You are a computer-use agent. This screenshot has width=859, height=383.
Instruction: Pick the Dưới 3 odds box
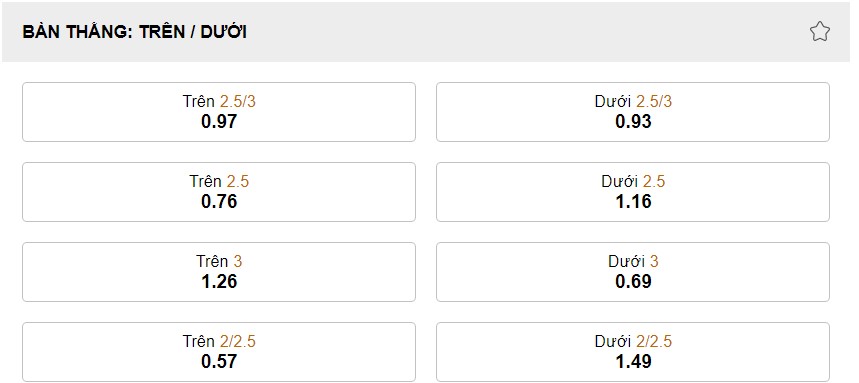coord(633,272)
